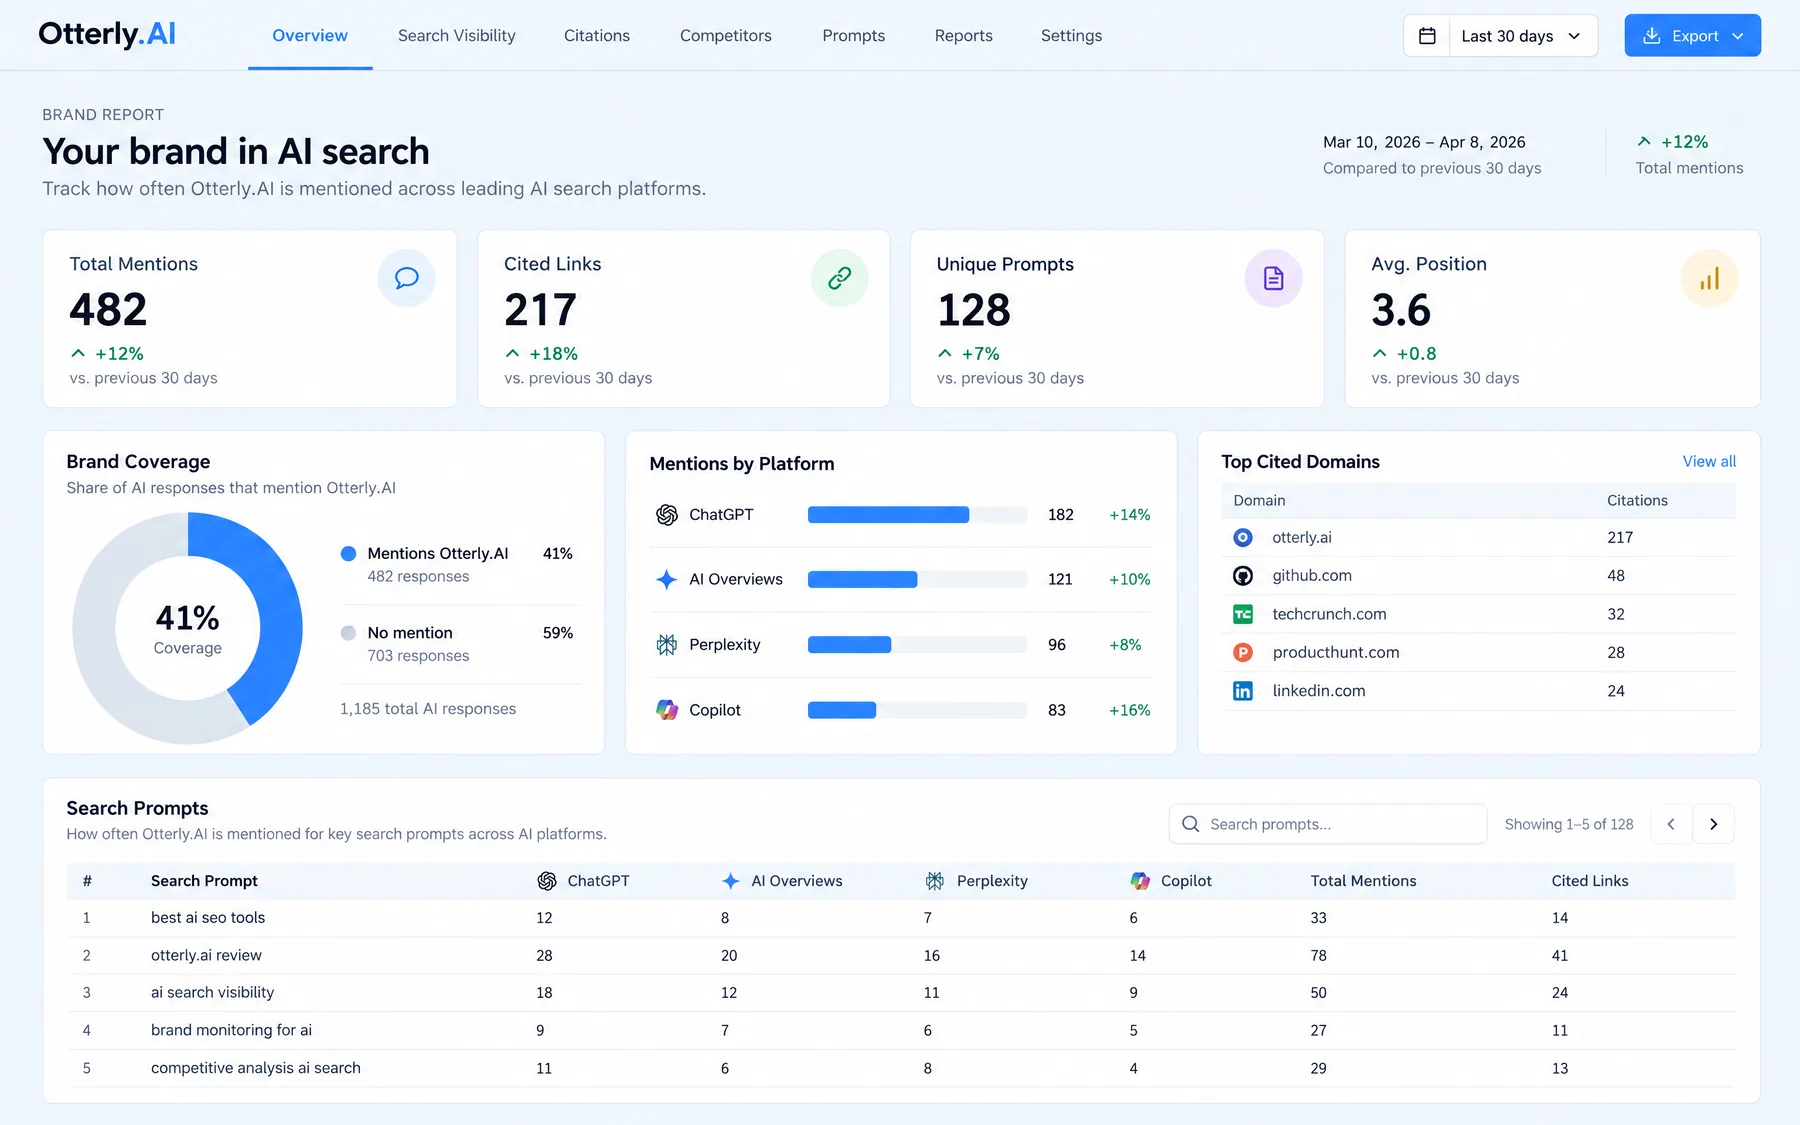This screenshot has width=1800, height=1125.
Task: Open the Competitors tab
Action: tap(726, 36)
